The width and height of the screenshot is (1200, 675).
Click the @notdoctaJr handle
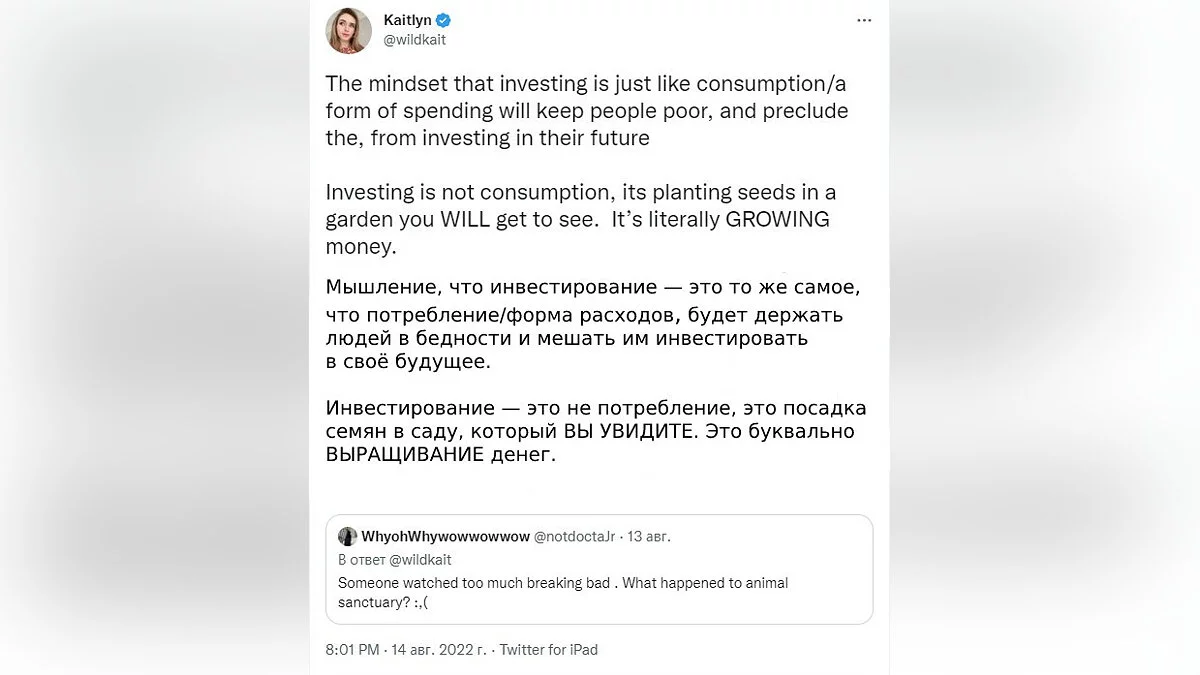(x=575, y=537)
